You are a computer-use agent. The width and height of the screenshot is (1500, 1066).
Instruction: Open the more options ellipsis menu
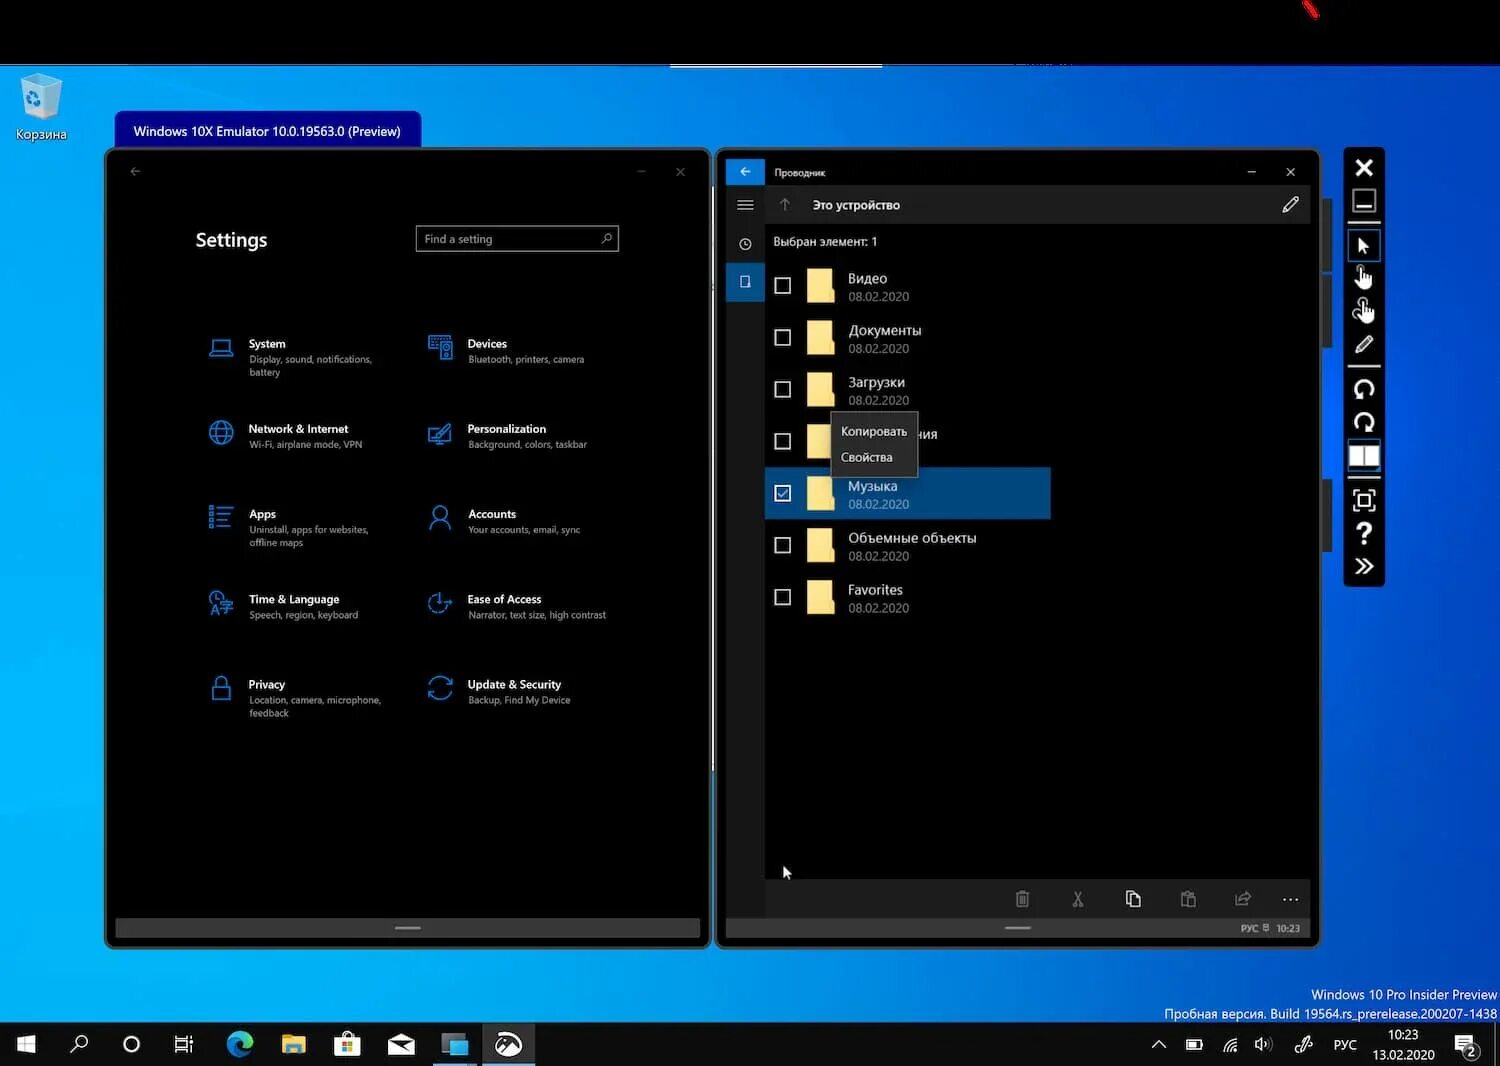click(1291, 899)
